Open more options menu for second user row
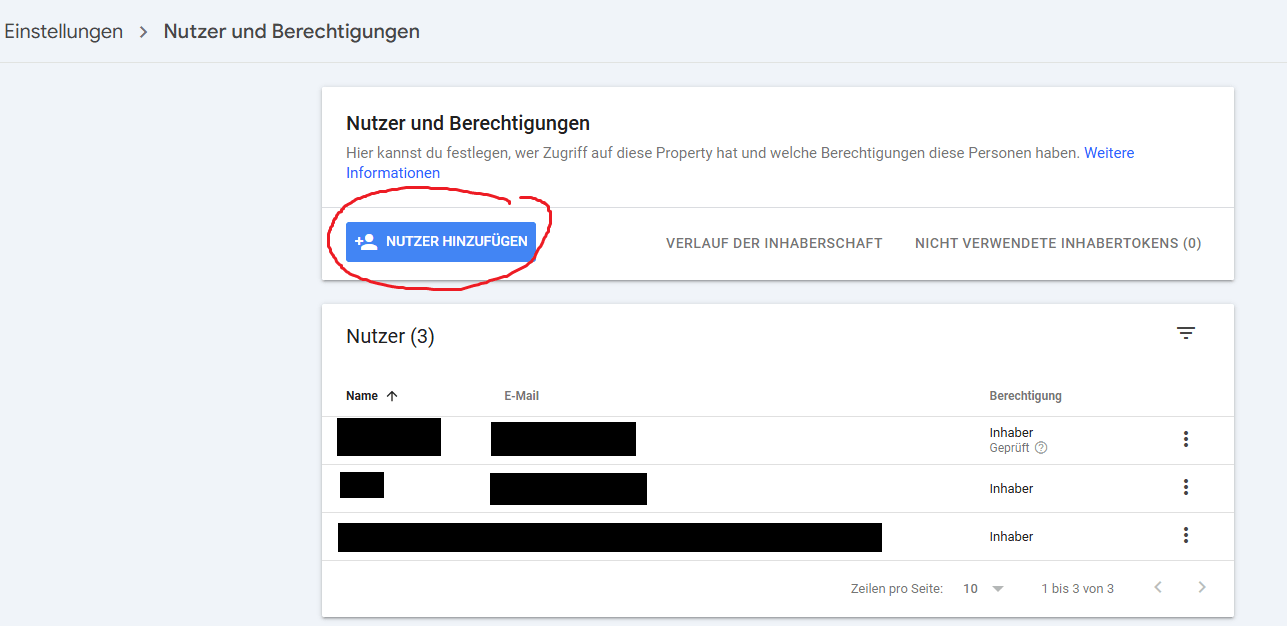 1186,487
